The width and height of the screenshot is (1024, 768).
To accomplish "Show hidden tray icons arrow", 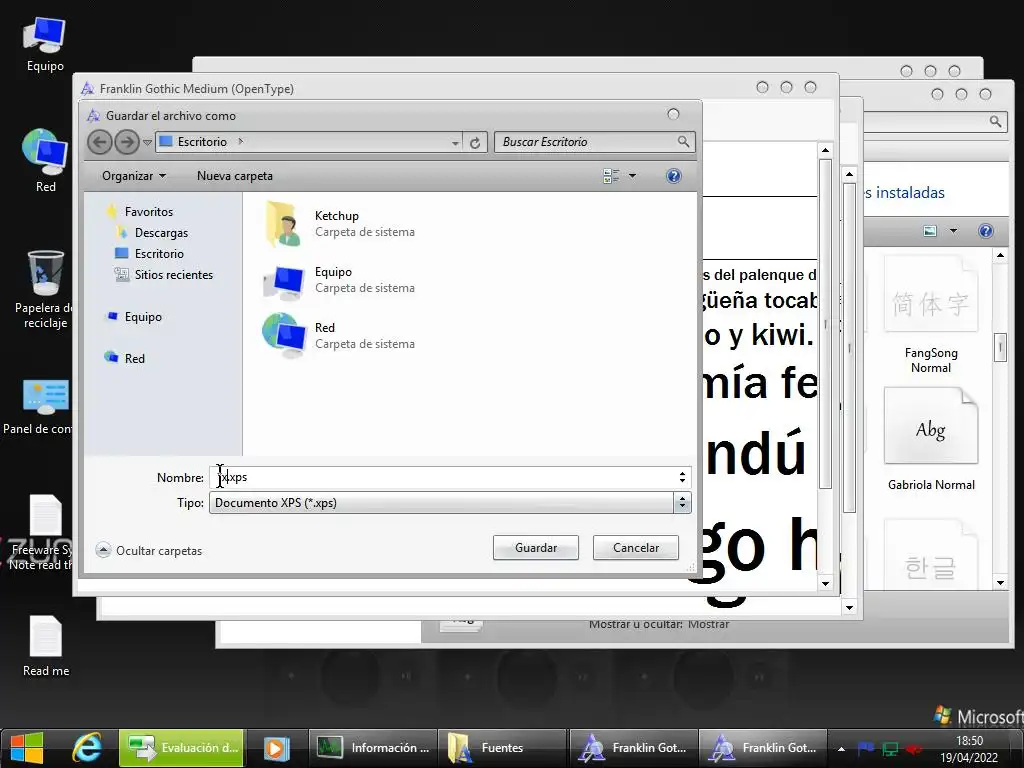I will [841, 749].
